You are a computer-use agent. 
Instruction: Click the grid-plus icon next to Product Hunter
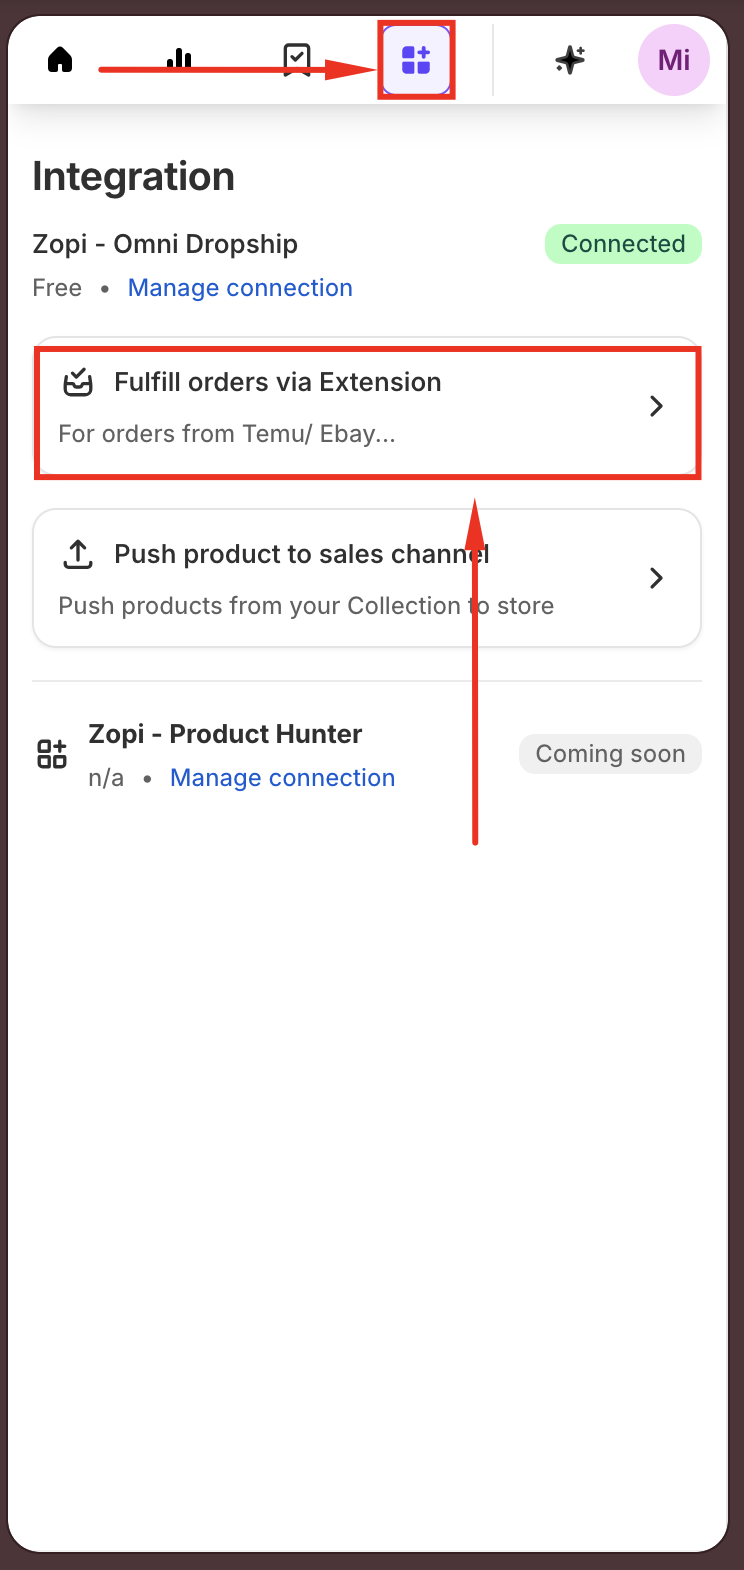point(52,754)
